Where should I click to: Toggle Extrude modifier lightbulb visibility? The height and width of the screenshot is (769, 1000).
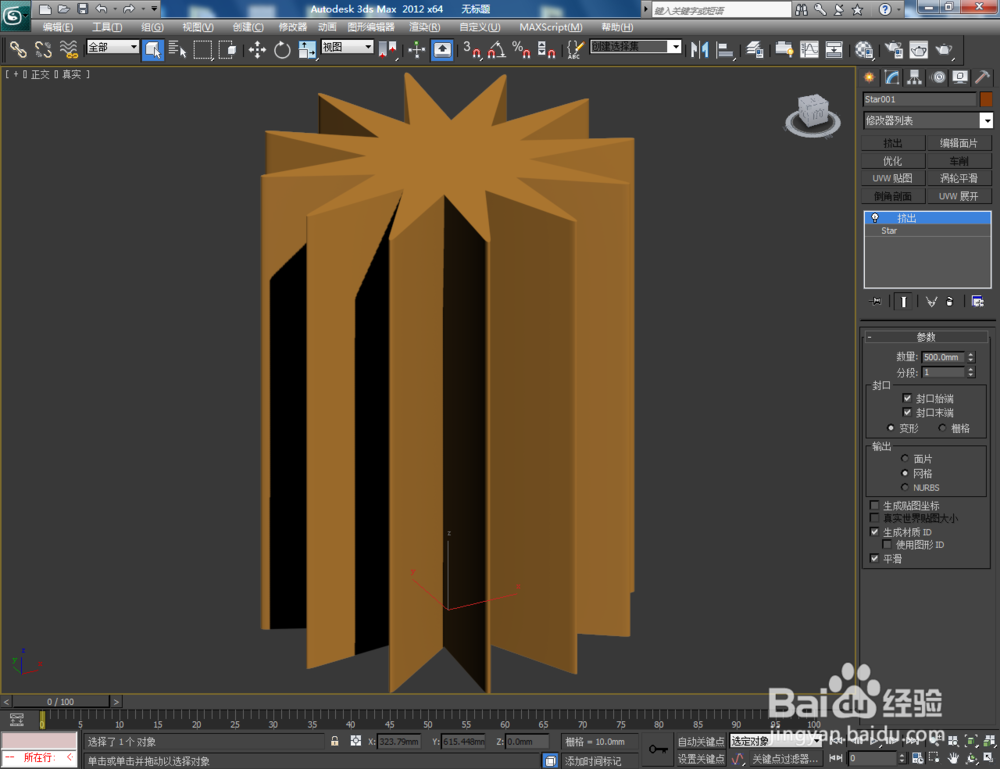coord(875,218)
